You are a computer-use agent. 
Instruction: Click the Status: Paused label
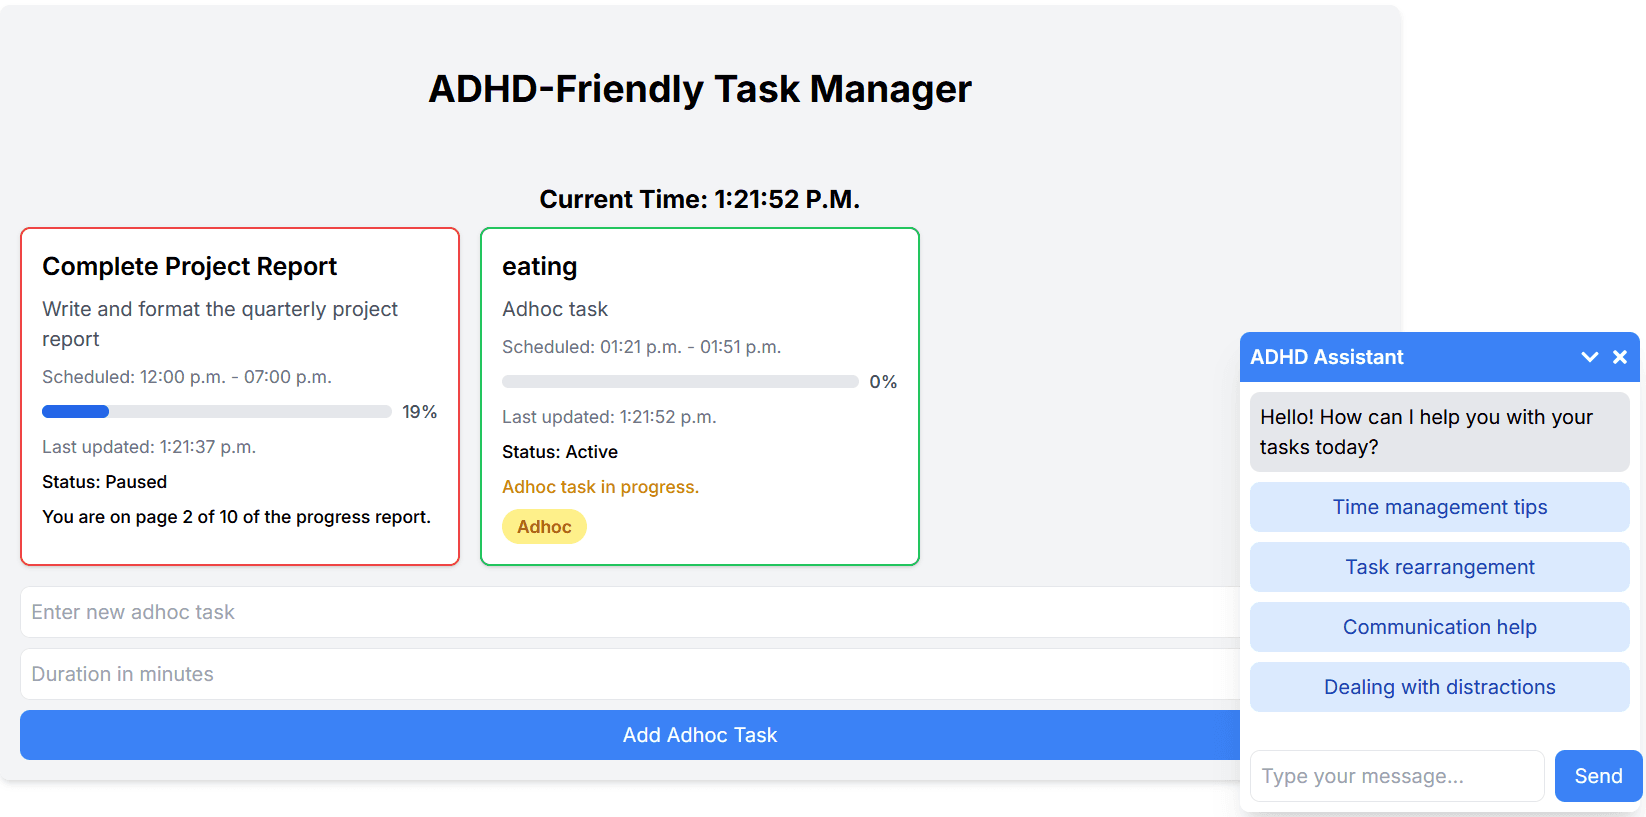click(x=104, y=481)
